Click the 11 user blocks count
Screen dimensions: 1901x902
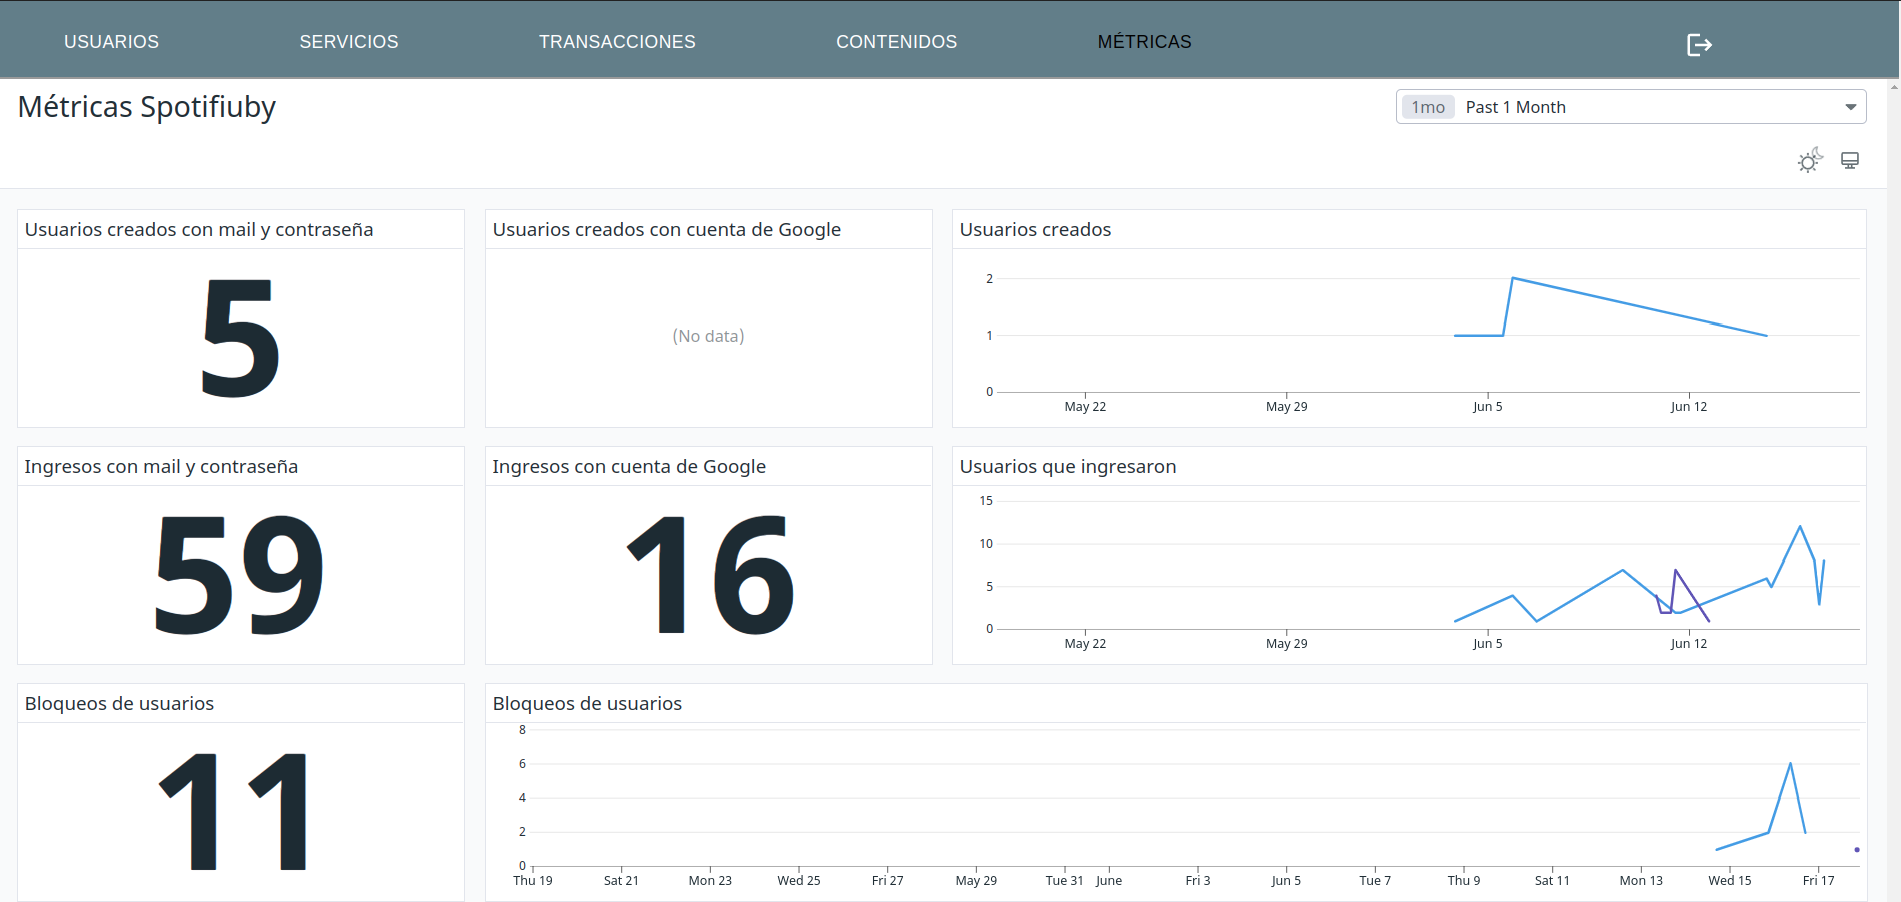(x=235, y=812)
